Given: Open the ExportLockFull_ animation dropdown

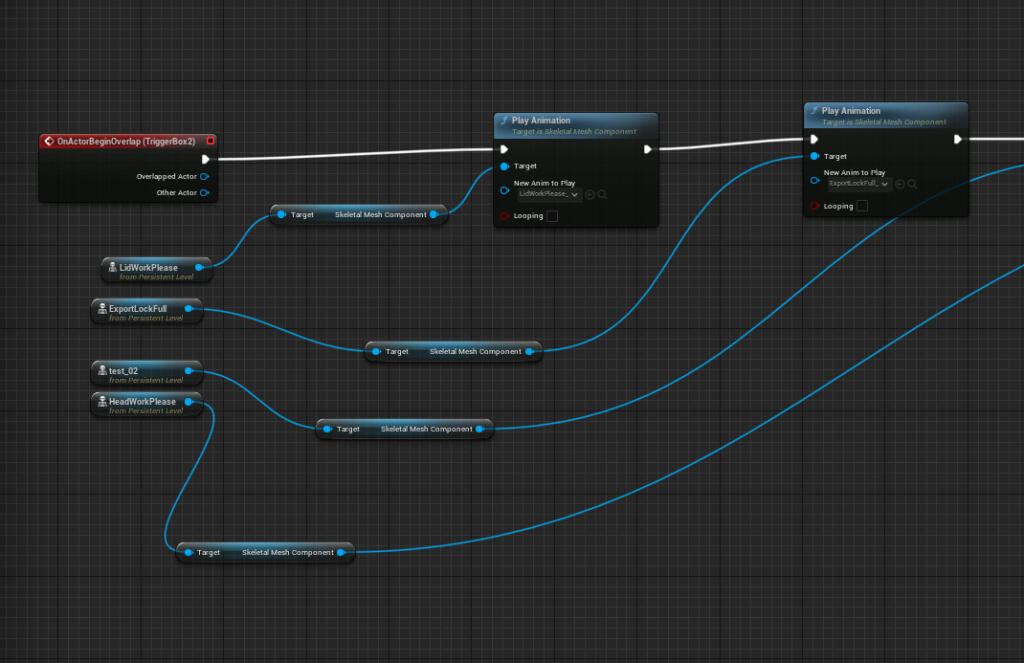Looking at the screenshot, I should [859, 184].
